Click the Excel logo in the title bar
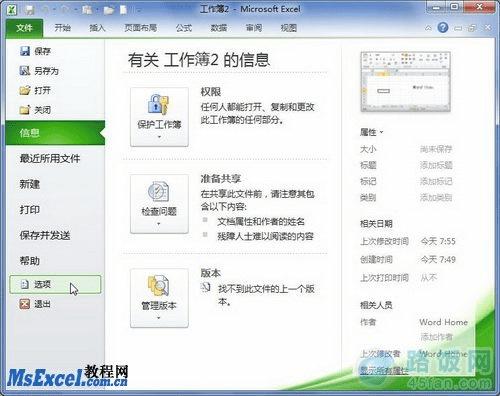 point(12,10)
